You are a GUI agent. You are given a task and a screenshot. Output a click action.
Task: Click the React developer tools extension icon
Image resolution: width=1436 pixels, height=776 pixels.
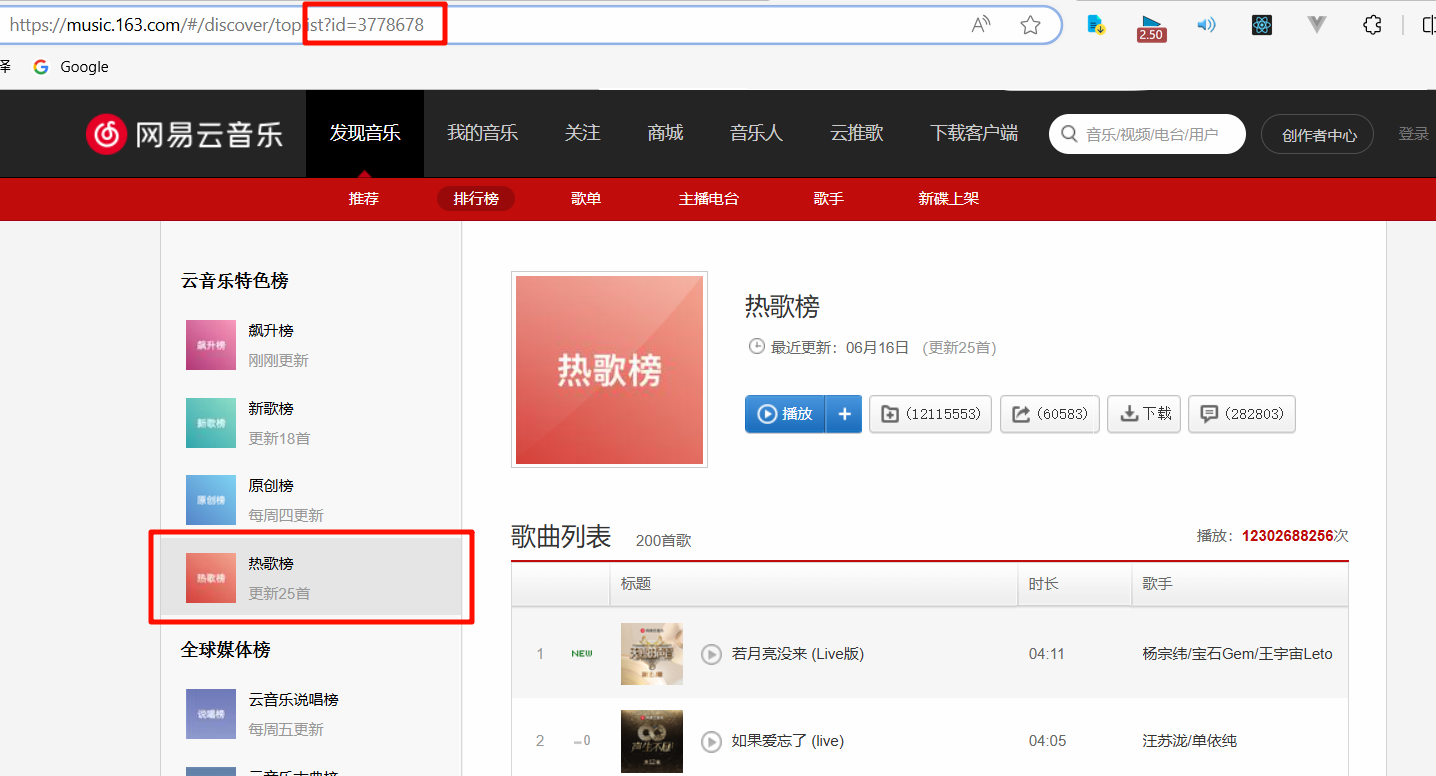tap(1262, 26)
